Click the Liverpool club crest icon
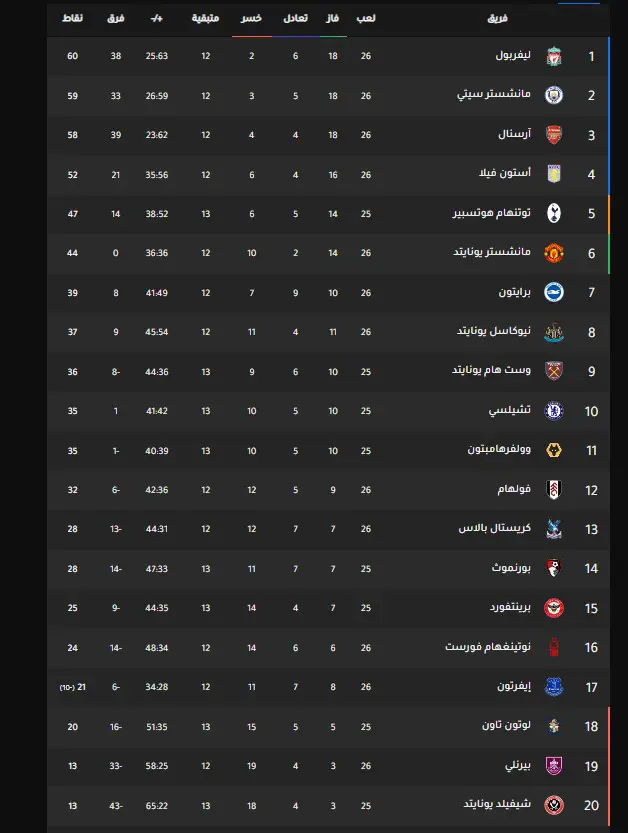628x833 pixels. [554, 56]
